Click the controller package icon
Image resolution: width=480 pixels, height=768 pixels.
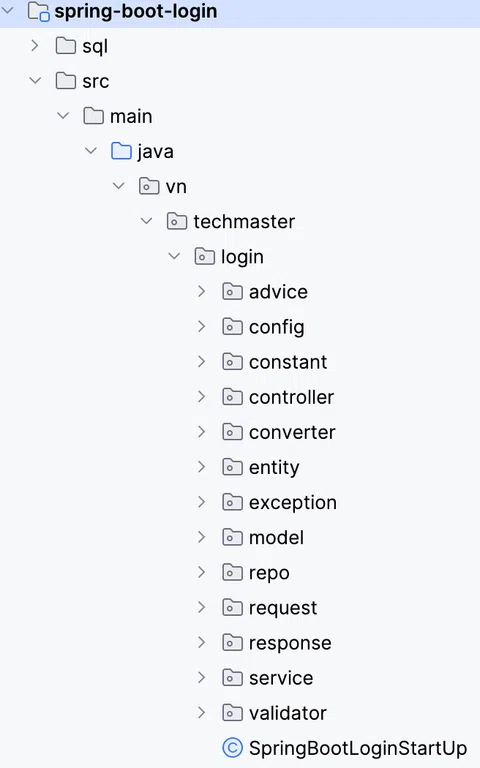232,397
